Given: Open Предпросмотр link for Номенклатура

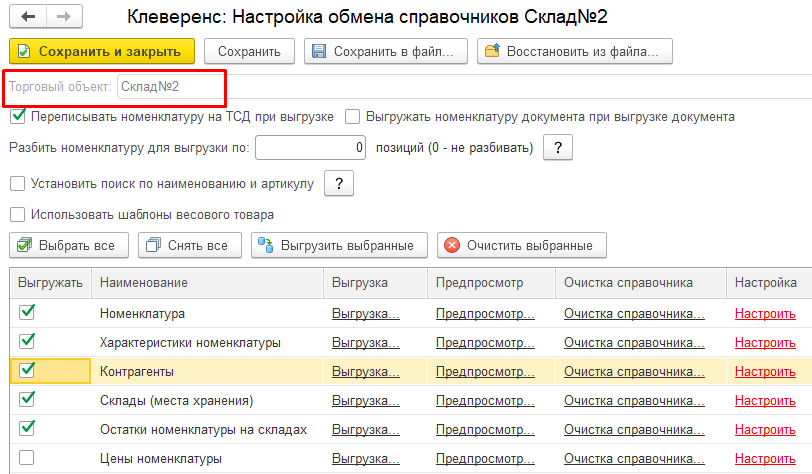Looking at the screenshot, I should [485, 314].
